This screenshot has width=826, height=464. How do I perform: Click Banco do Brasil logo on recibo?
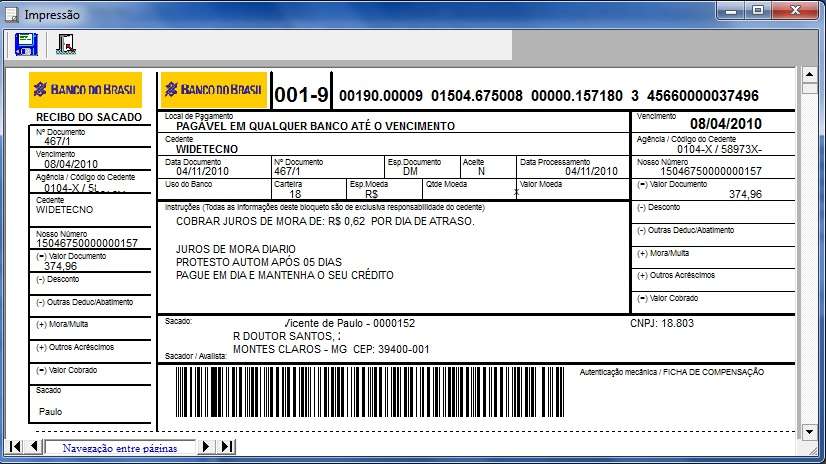(x=85, y=90)
